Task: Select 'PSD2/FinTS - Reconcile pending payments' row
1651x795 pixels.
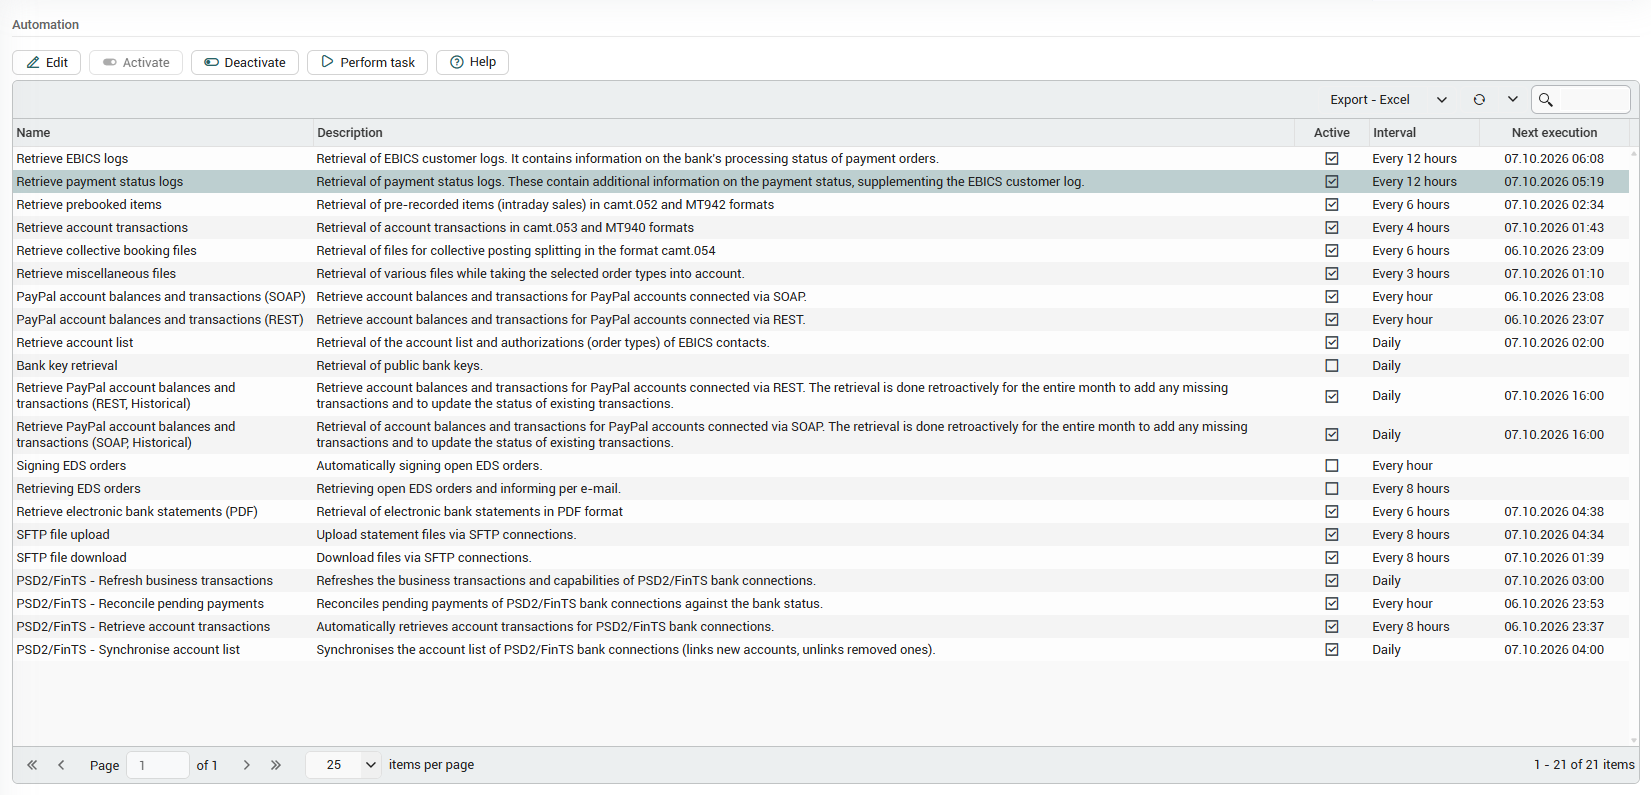Action: (x=821, y=603)
